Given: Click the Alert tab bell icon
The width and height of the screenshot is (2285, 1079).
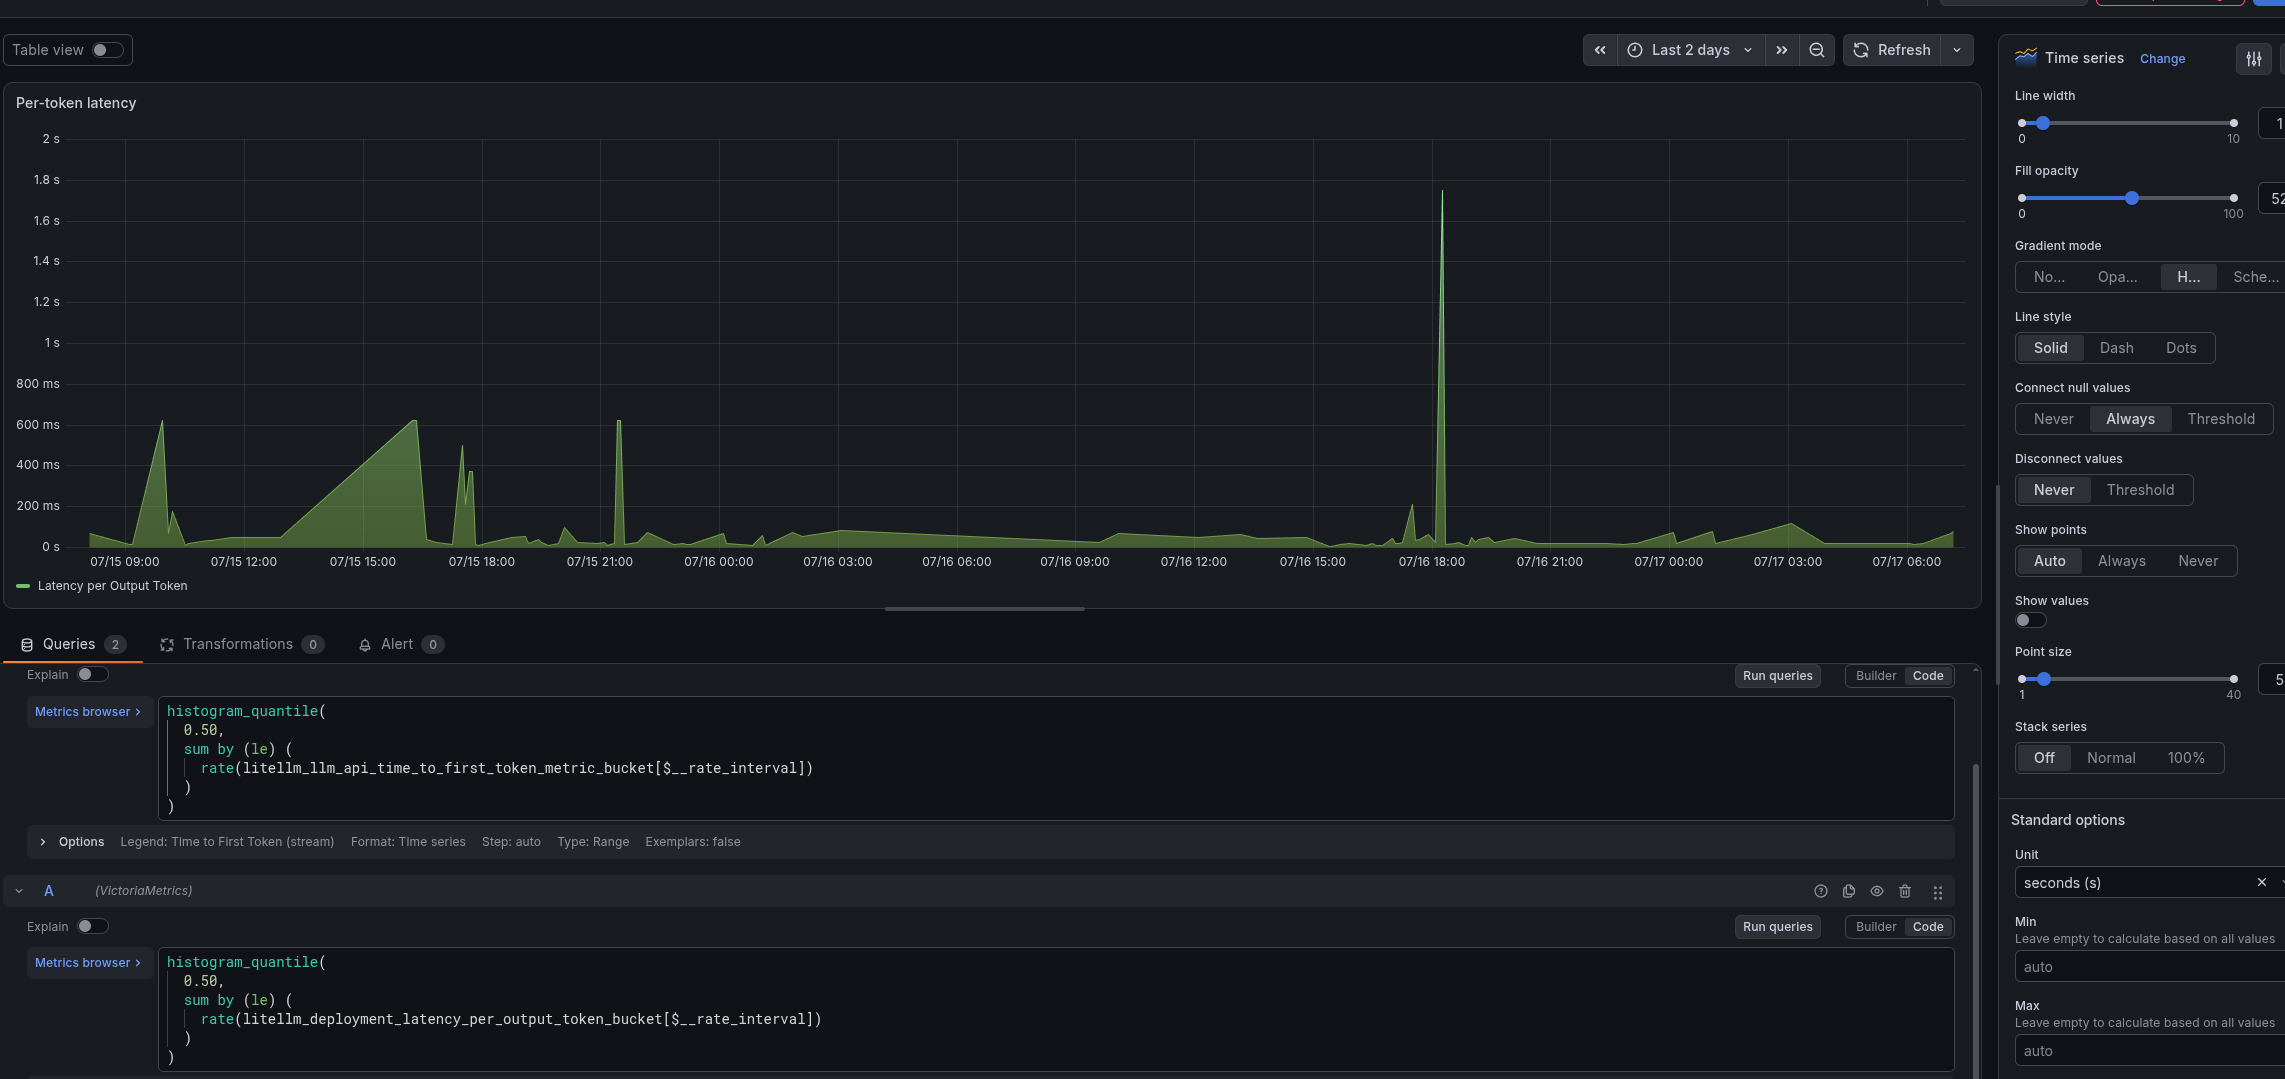Looking at the screenshot, I should [365, 645].
